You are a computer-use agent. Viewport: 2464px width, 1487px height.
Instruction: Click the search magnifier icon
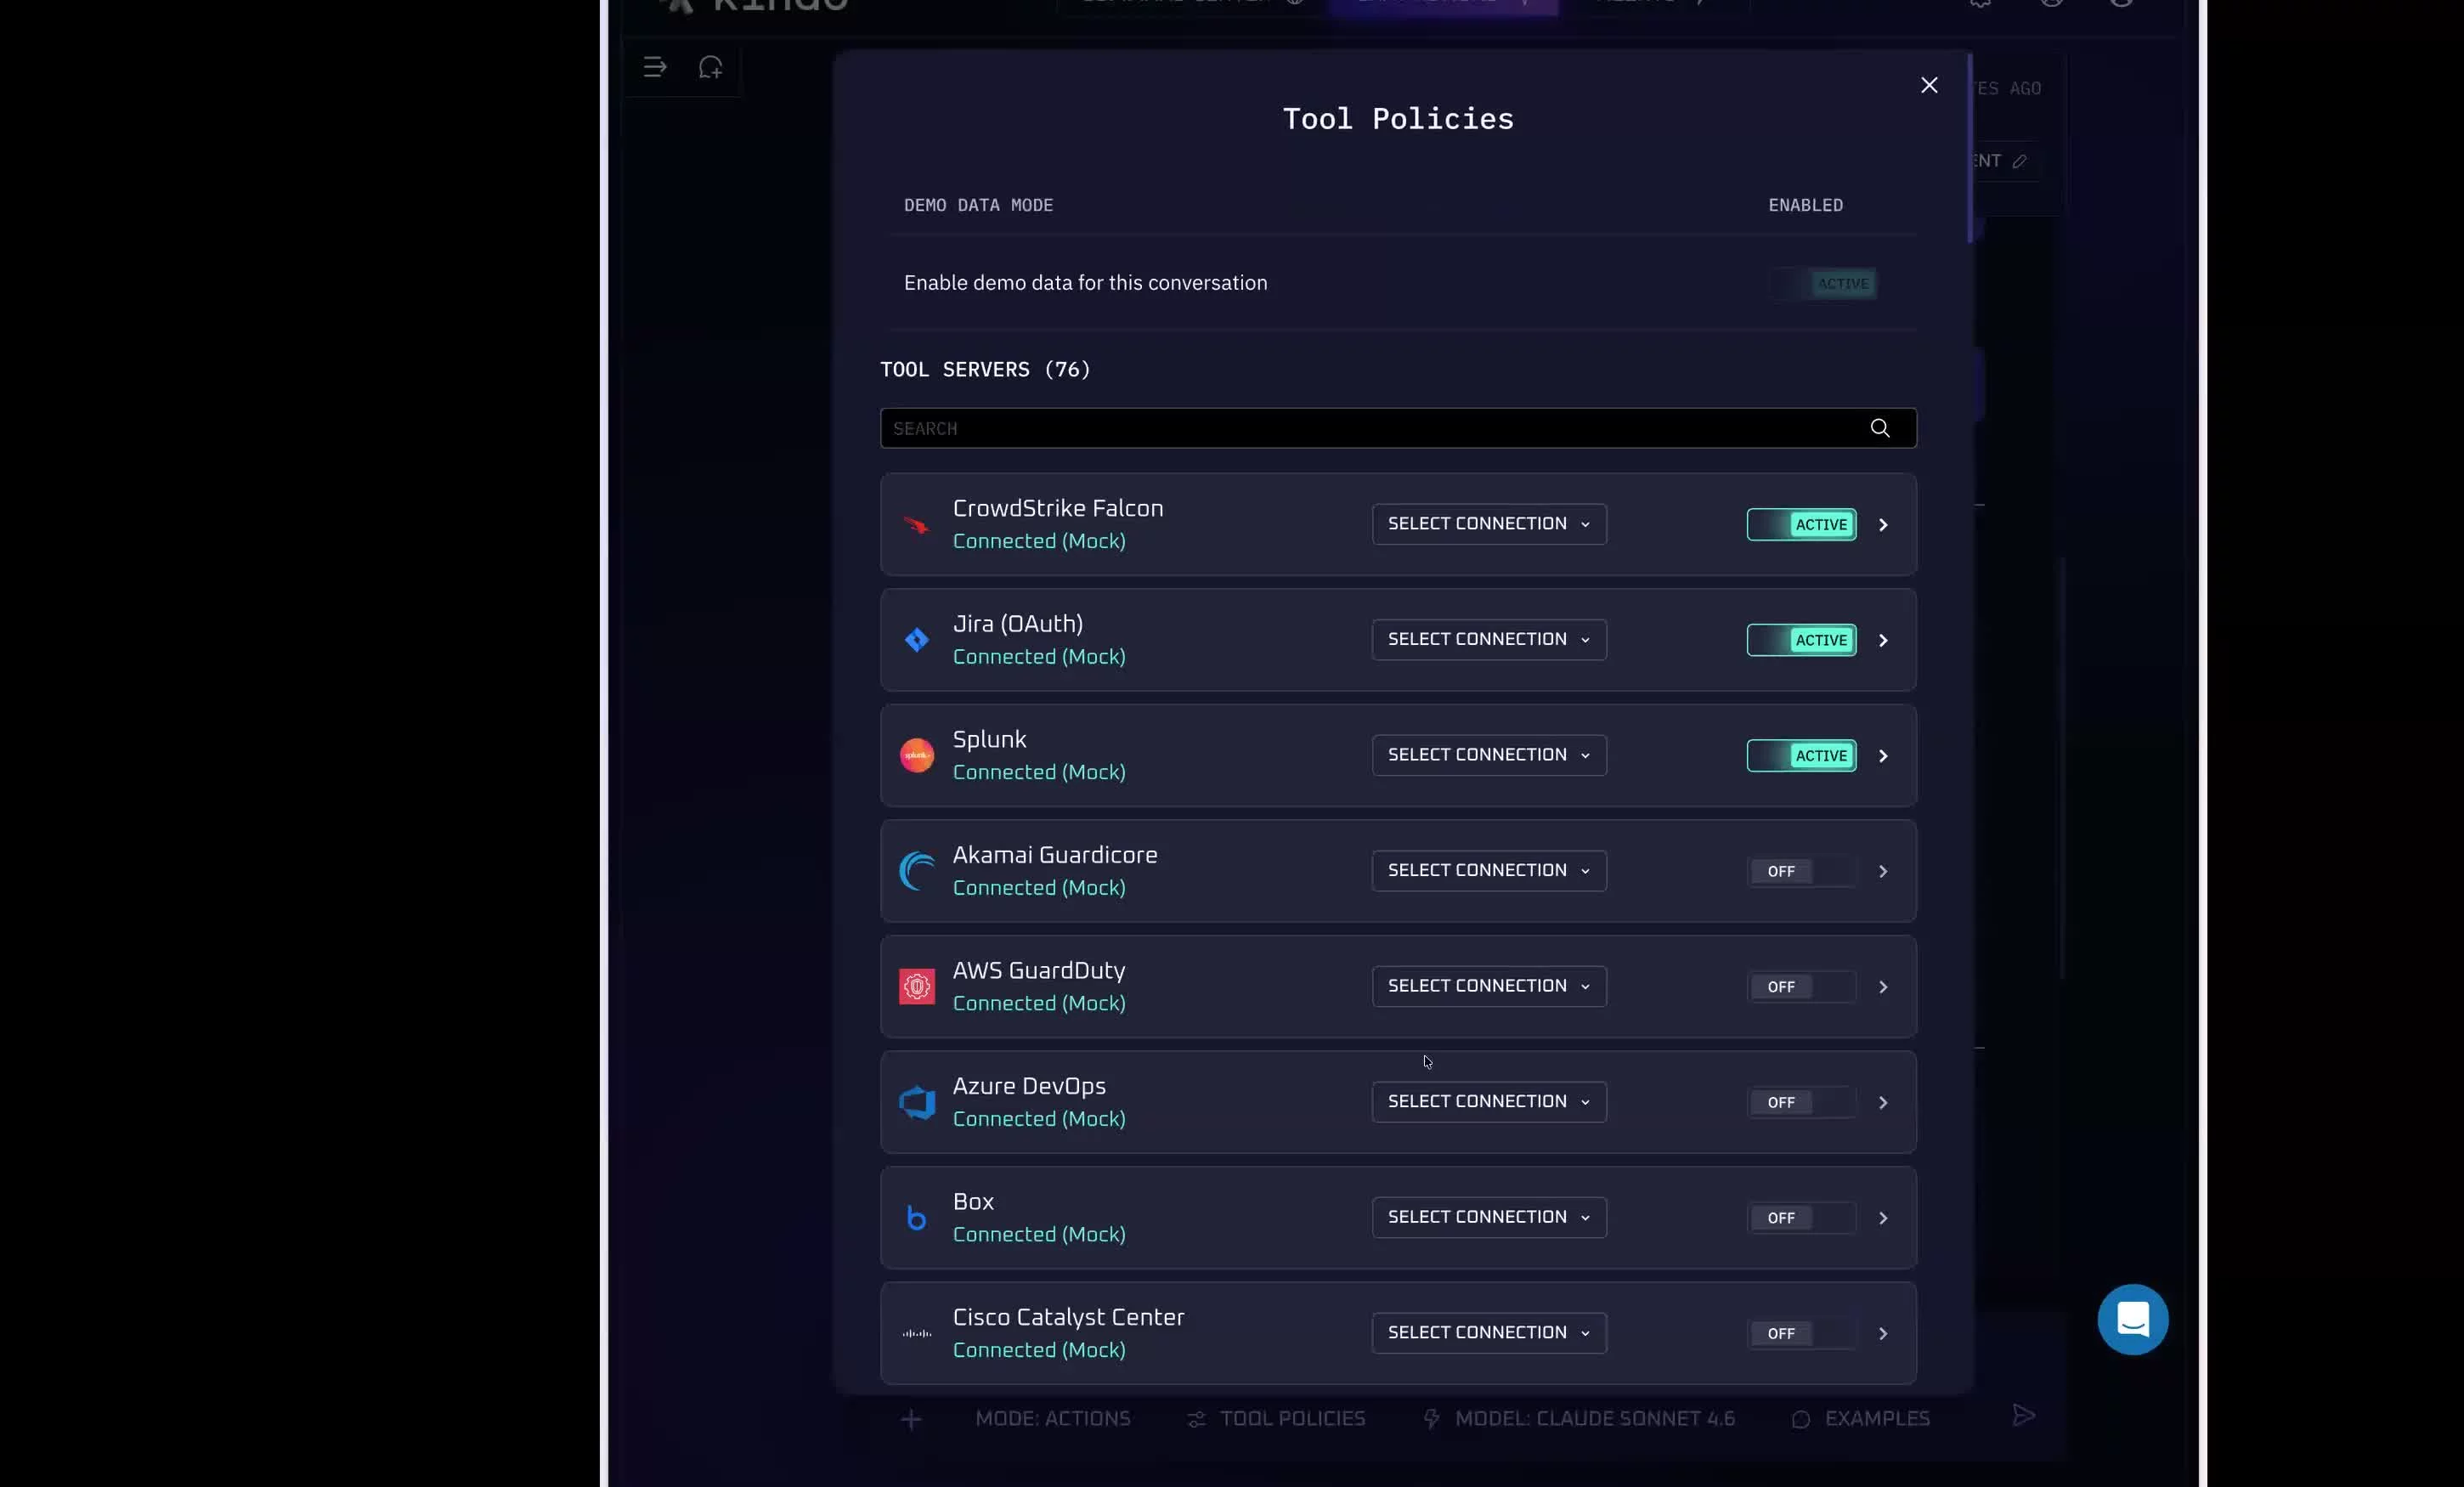pos(1880,428)
